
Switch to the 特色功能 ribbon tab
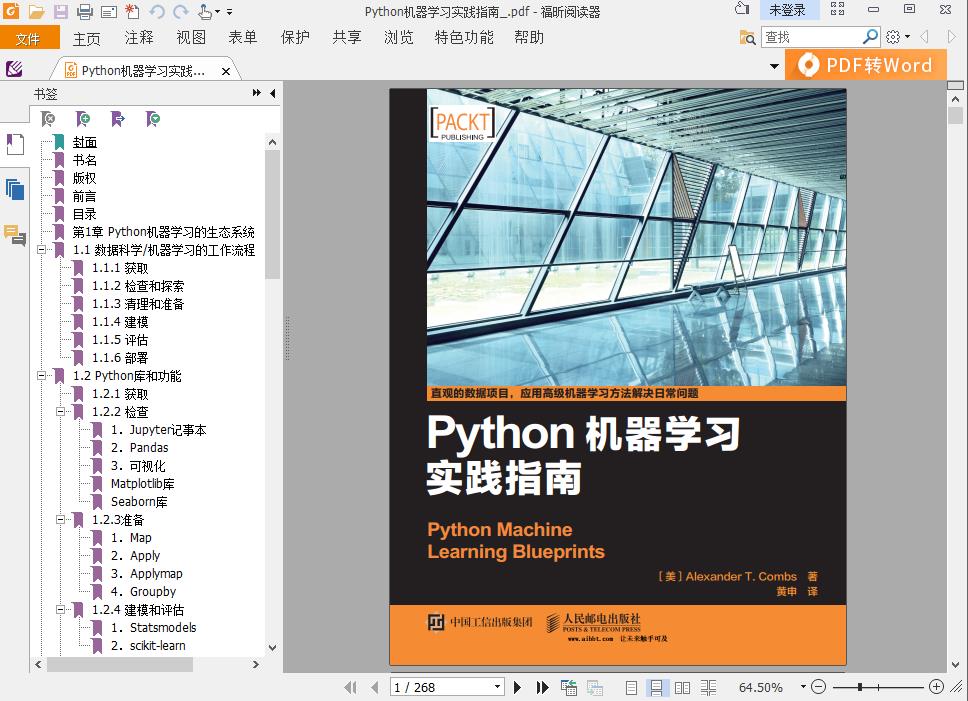click(464, 38)
